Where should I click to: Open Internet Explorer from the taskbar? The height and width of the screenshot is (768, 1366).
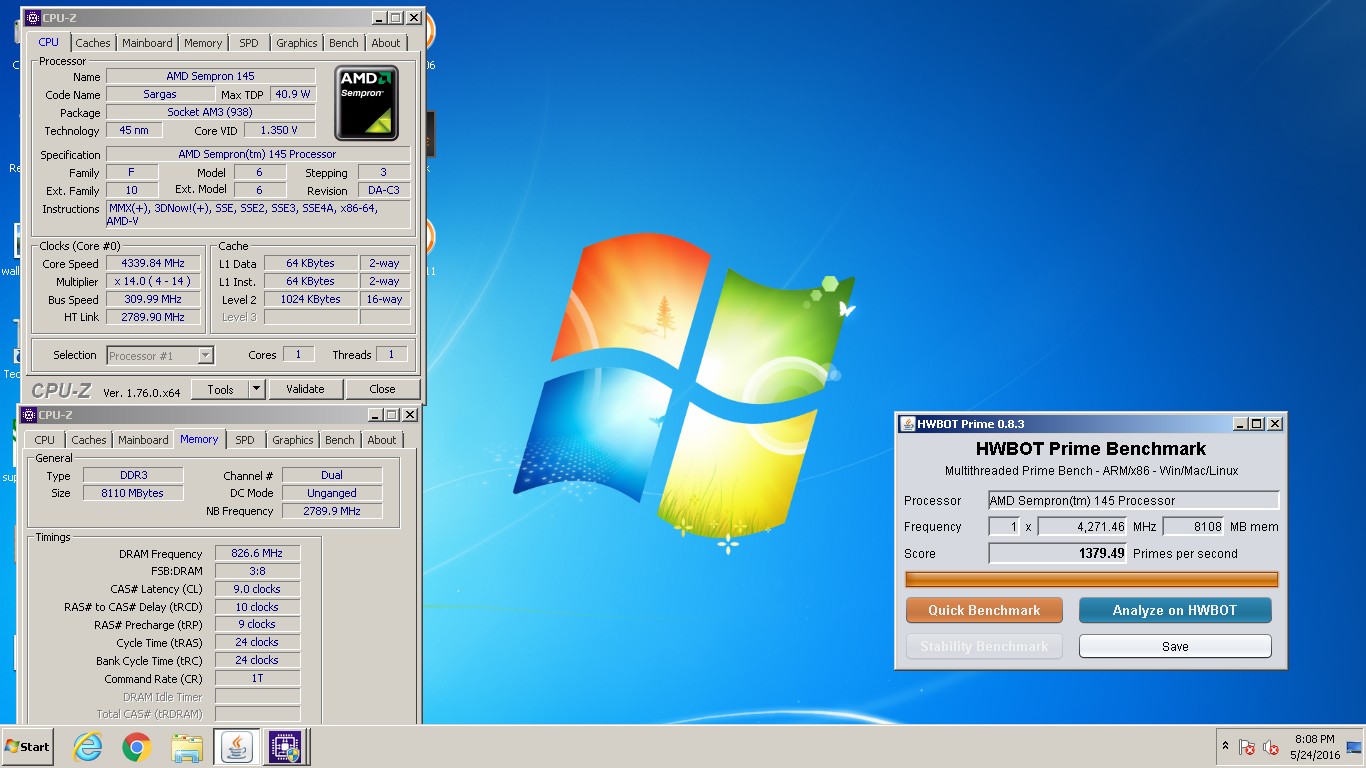[88, 747]
